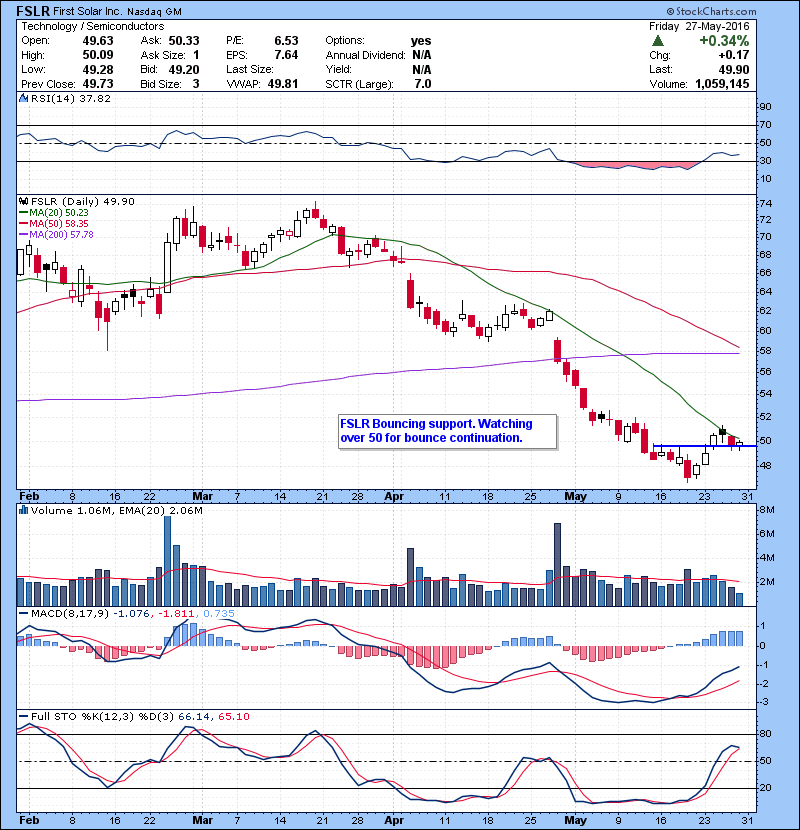Click the 'FSLR Bouncing support' annotation box
The width and height of the screenshot is (800, 830).
click(x=447, y=431)
